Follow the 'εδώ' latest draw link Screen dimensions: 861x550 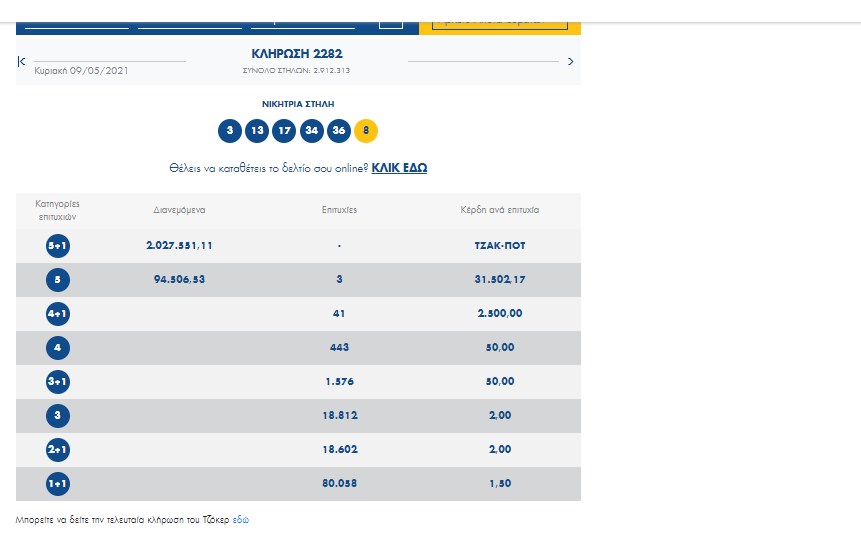pos(240,521)
